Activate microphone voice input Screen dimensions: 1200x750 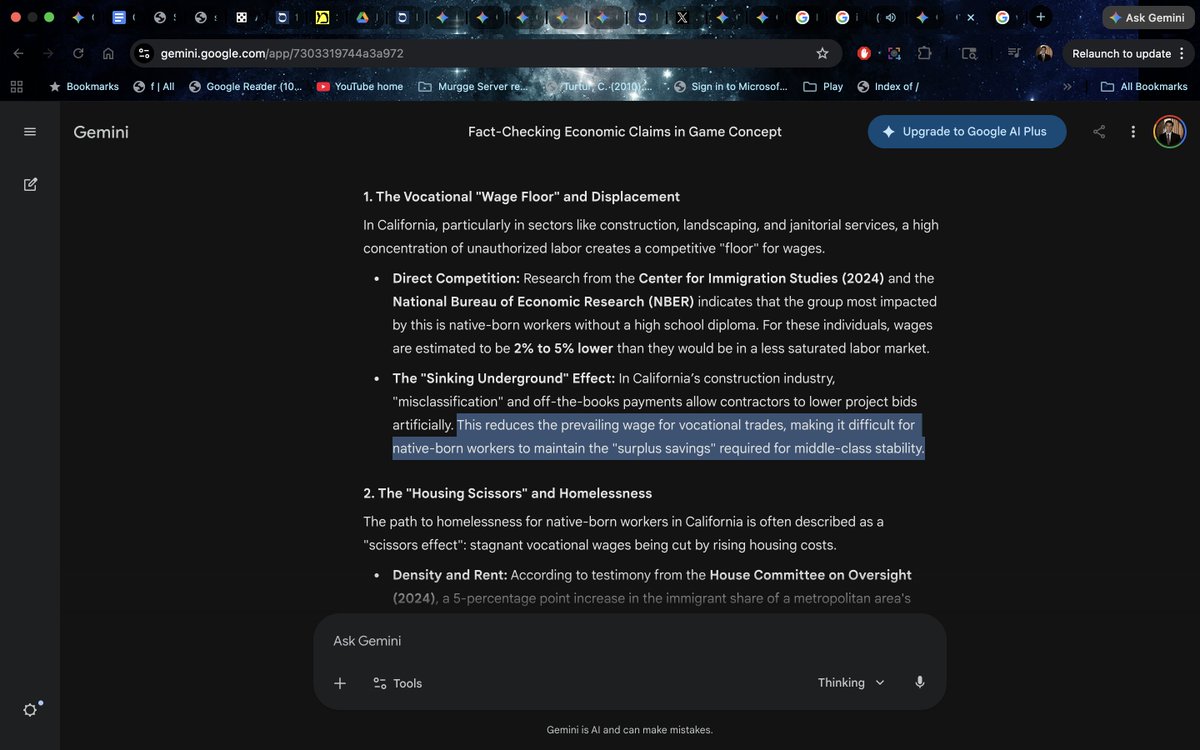tap(919, 683)
